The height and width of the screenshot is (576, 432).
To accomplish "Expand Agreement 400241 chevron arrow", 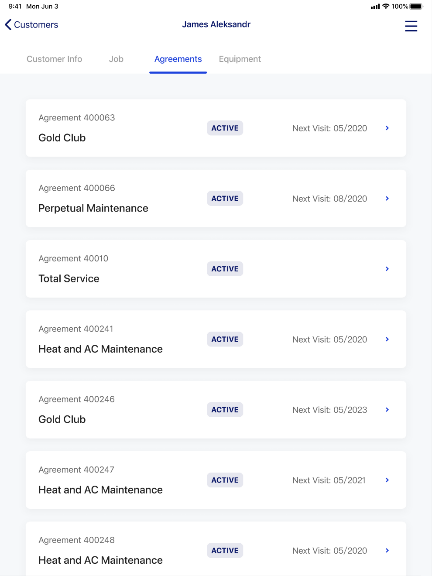I will [x=387, y=339].
